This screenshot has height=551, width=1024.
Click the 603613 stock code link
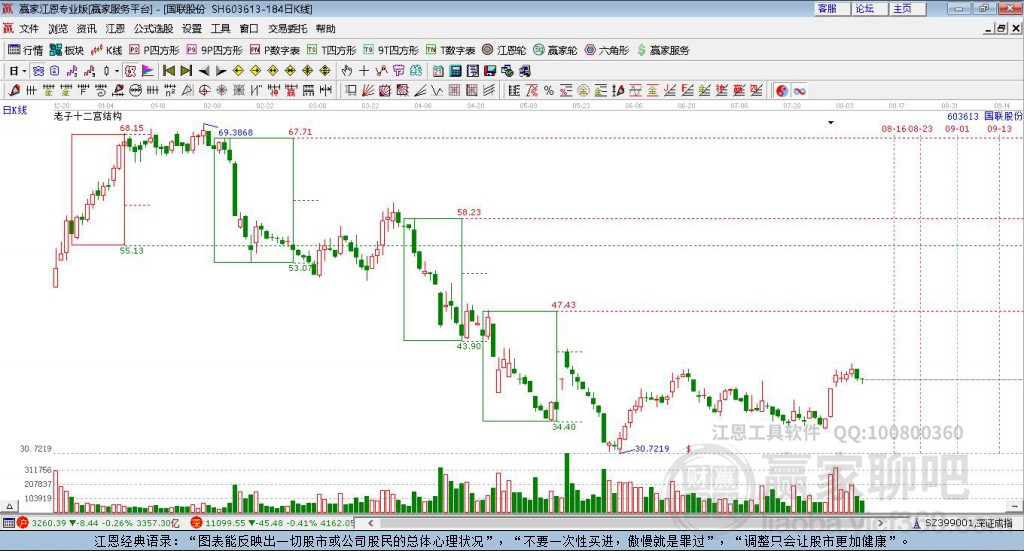click(963, 116)
